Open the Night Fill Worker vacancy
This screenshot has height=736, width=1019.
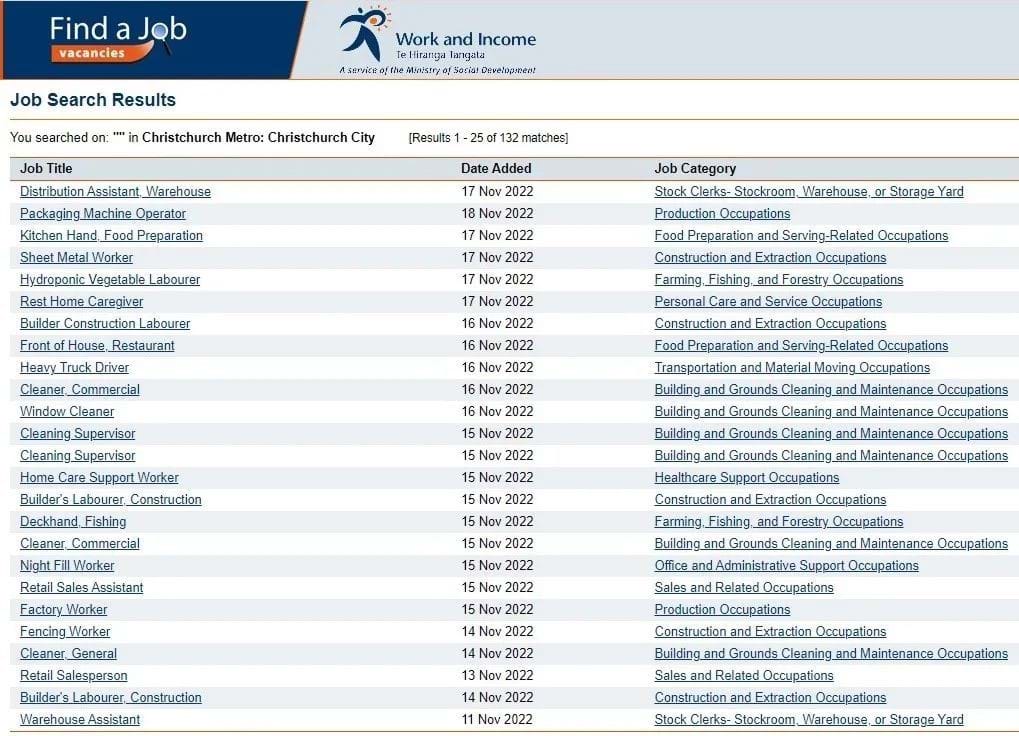(x=67, y=566)
